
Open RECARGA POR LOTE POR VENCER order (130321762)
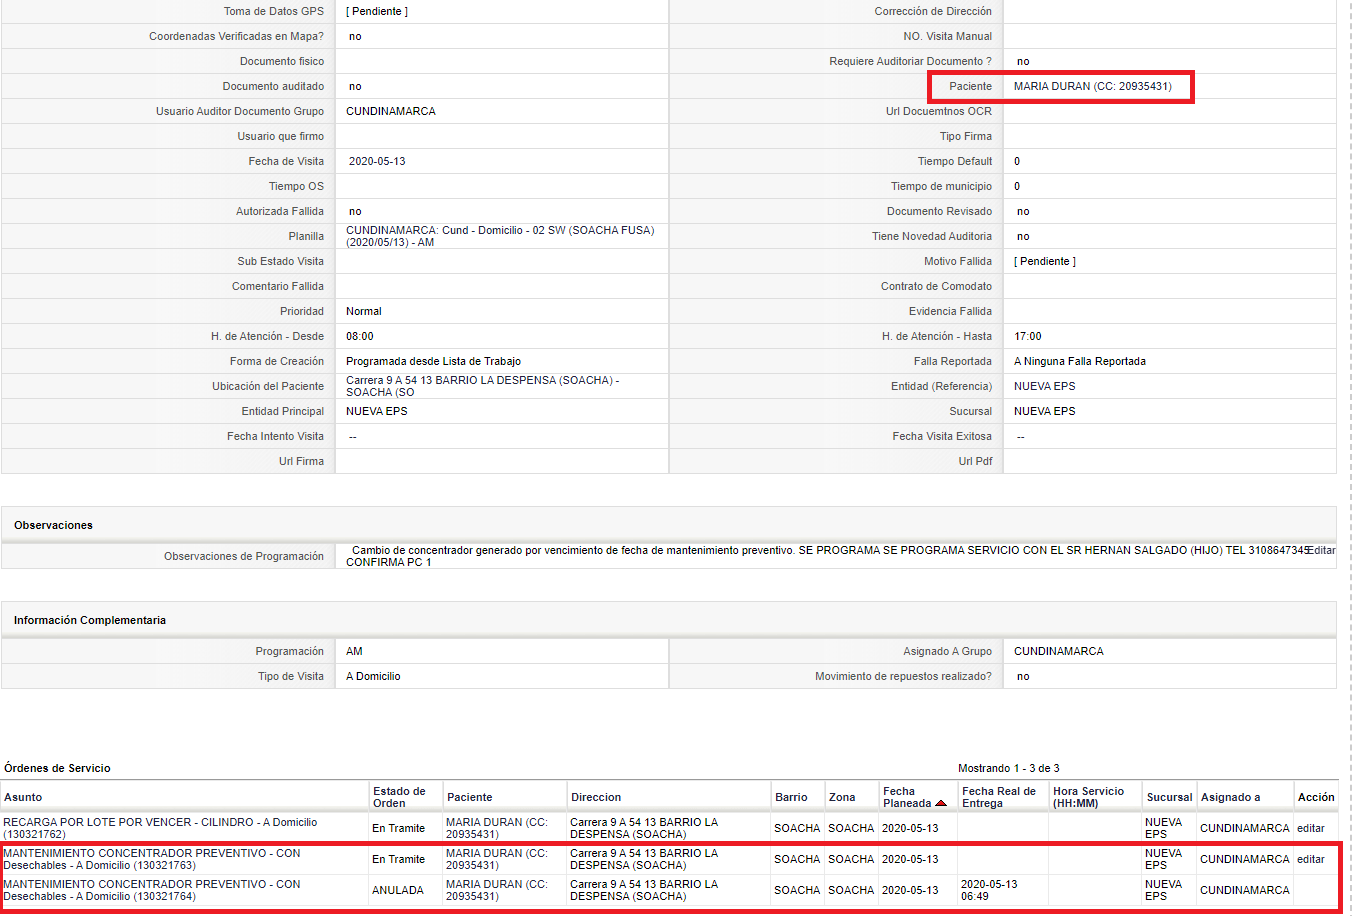pos(160,828)
